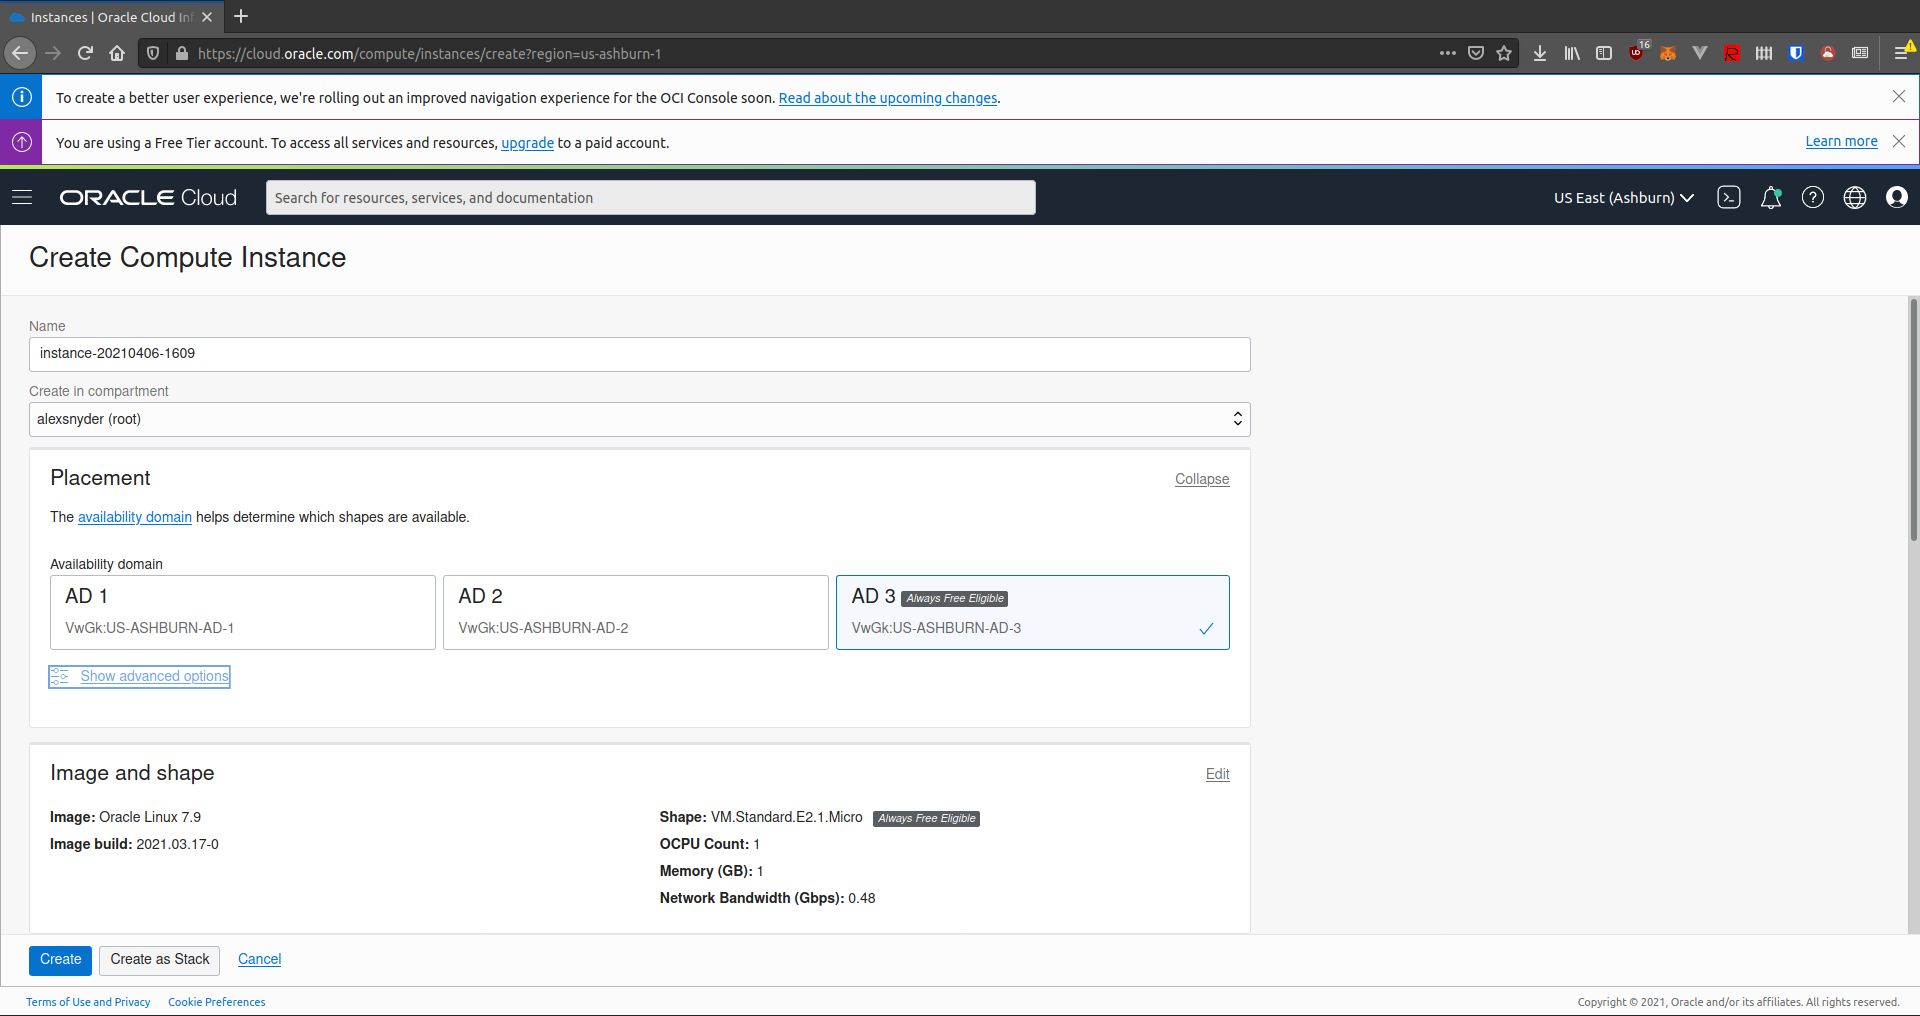Image resolution: width=1920 pixels, height=1016 pixels.
Task: Open the US East (Ashburn) region selector
Action: click(x=1623, y=198)
